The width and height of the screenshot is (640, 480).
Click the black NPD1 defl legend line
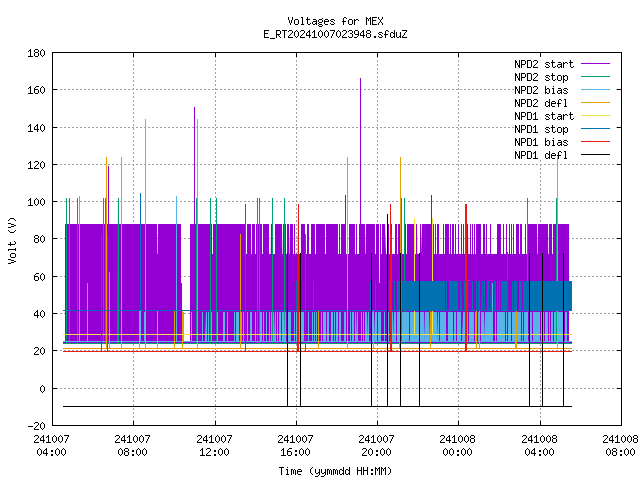595,155
